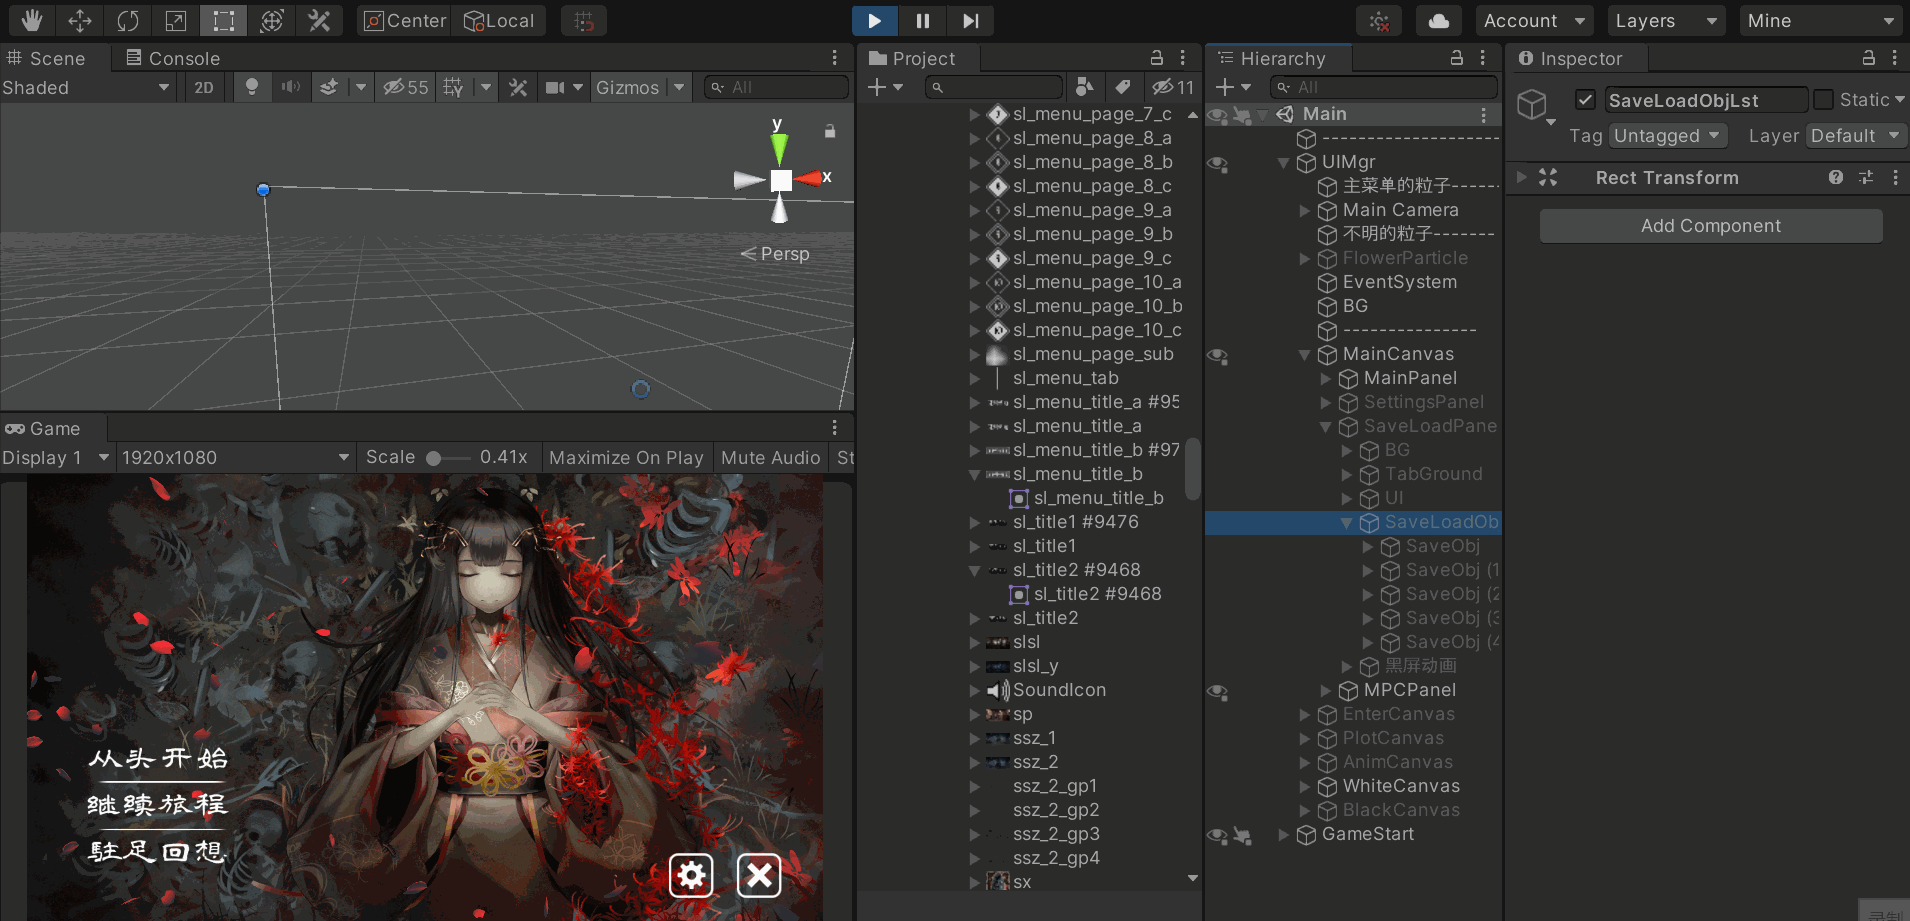Switch to the Console tab
This screenshot has width=1910, height=921.
pos(173,58)
